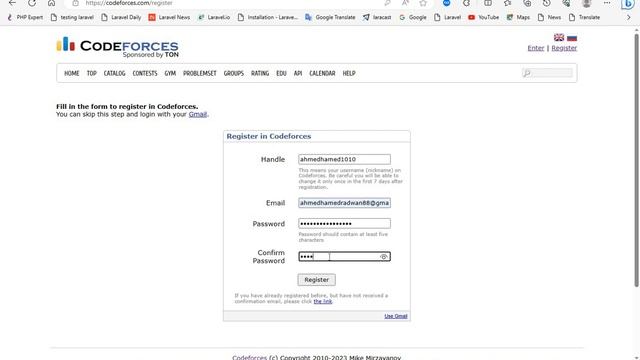Open the YouTube bookmark
The width and height of the screenshot is (640, 360).
pos(484,17)
